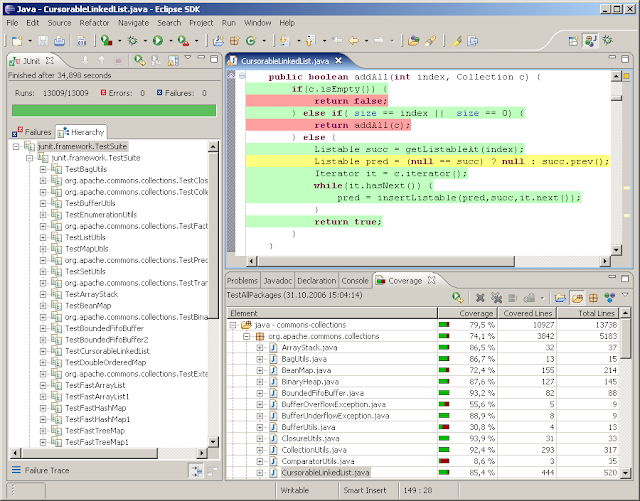Viewport: 640px width, 501px height.
Task: Click the Back navigation yellow arrow
Action: [x=353, y=40]
